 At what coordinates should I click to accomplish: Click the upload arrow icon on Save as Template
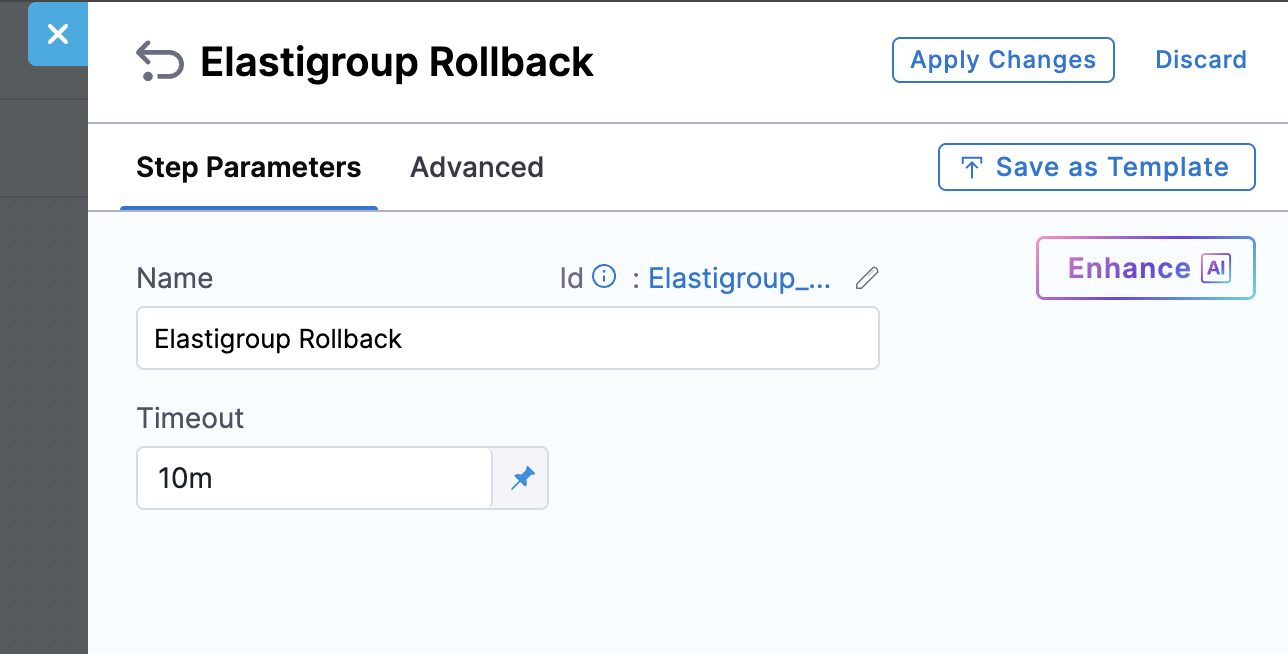click(x=971, y=167)
